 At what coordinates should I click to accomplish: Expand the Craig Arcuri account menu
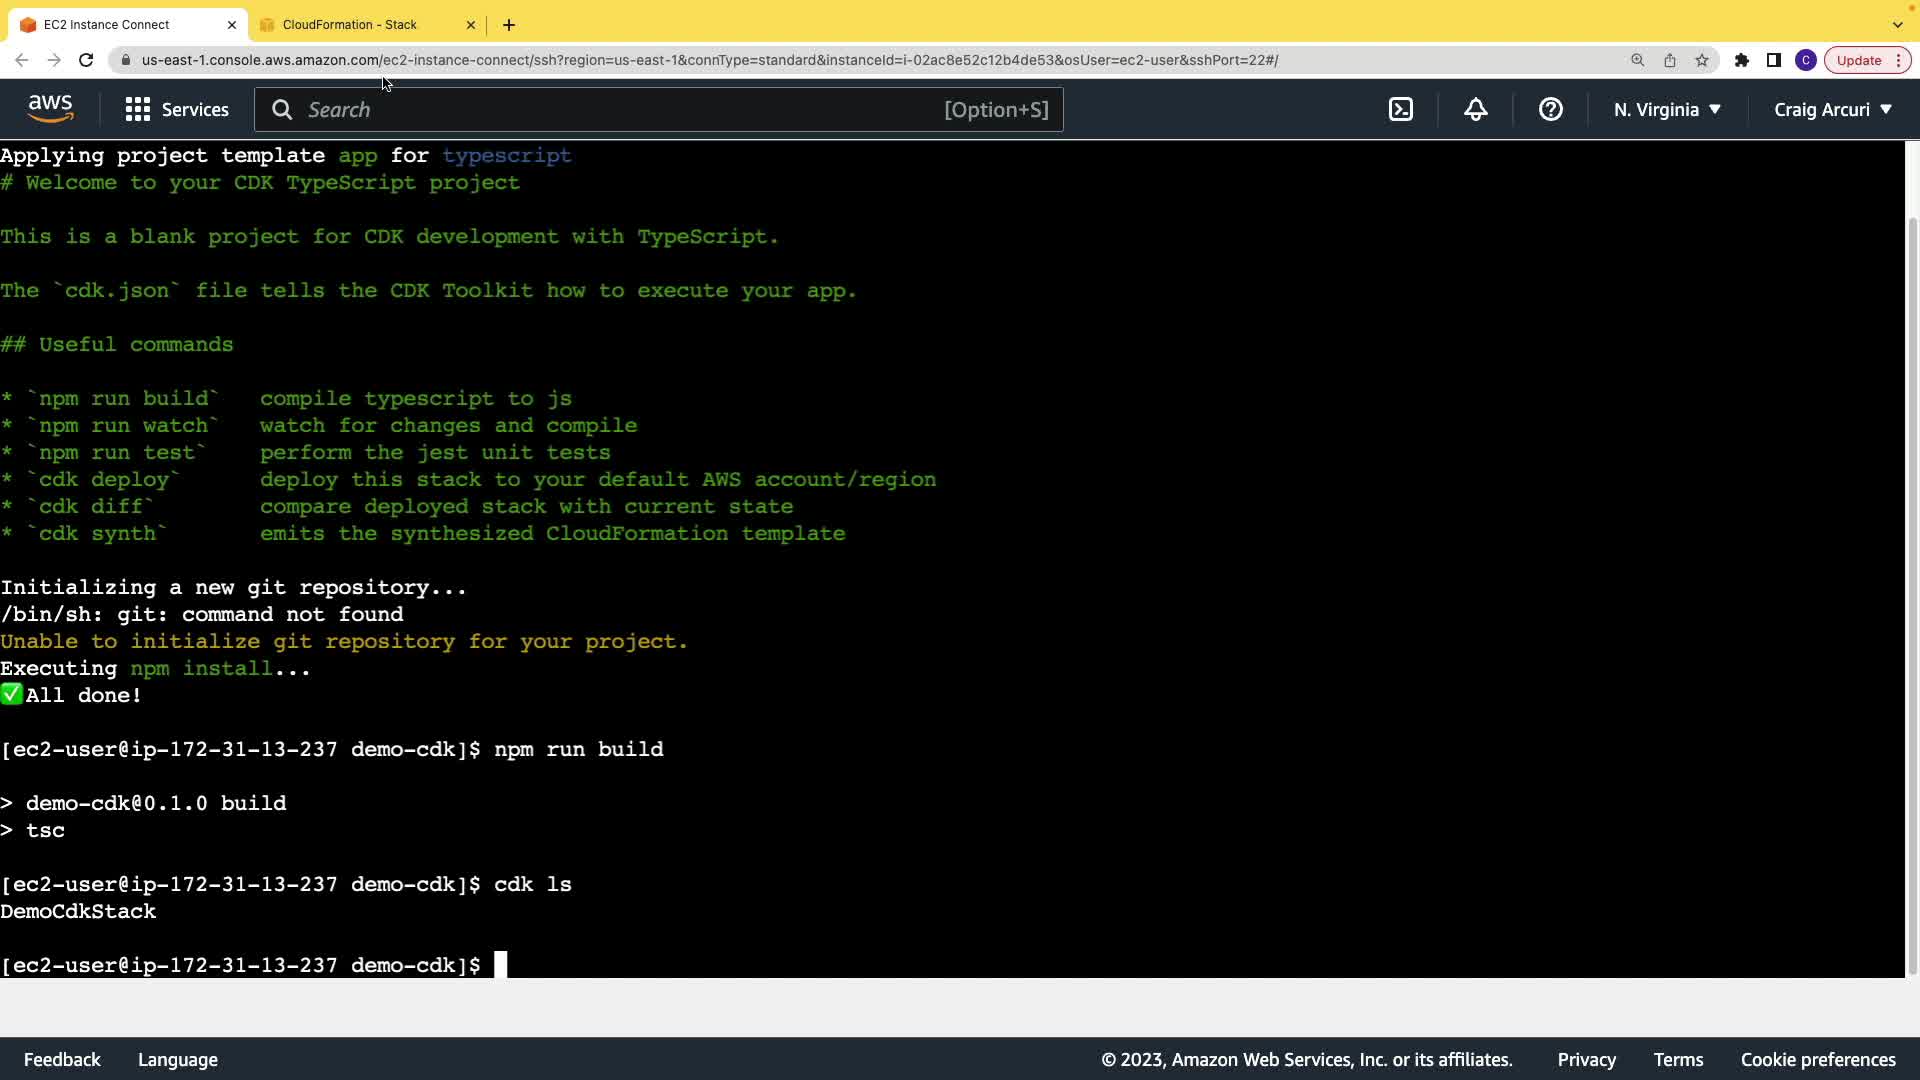tap(1833, 110)
